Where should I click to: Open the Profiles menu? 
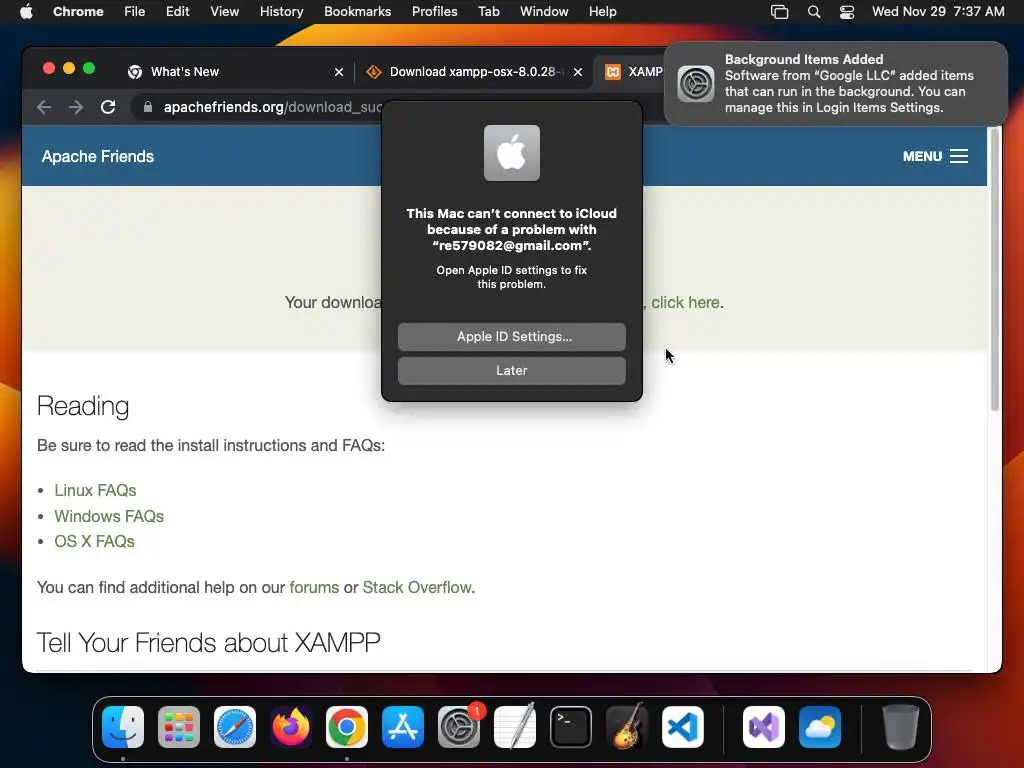[434, 12]
